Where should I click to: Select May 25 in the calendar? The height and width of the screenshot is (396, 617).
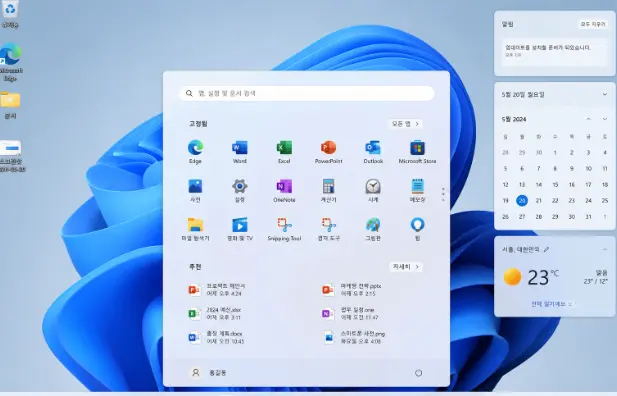tap(605, 200)
